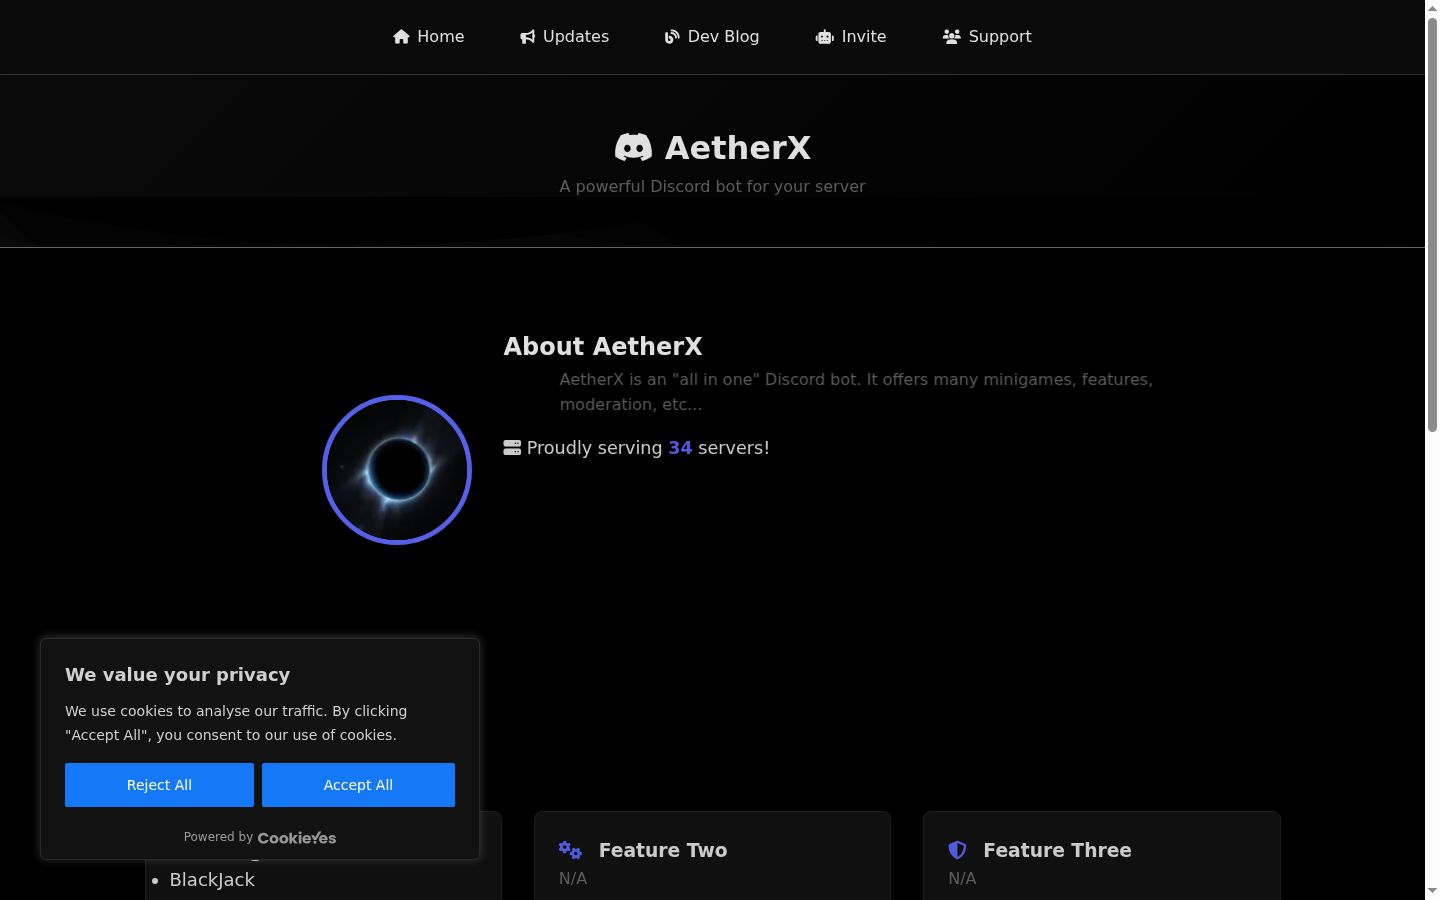The height and width of the screenshot is (900, 1440).
Task: Click the Dev Blog icon
Action: [672, 37]
